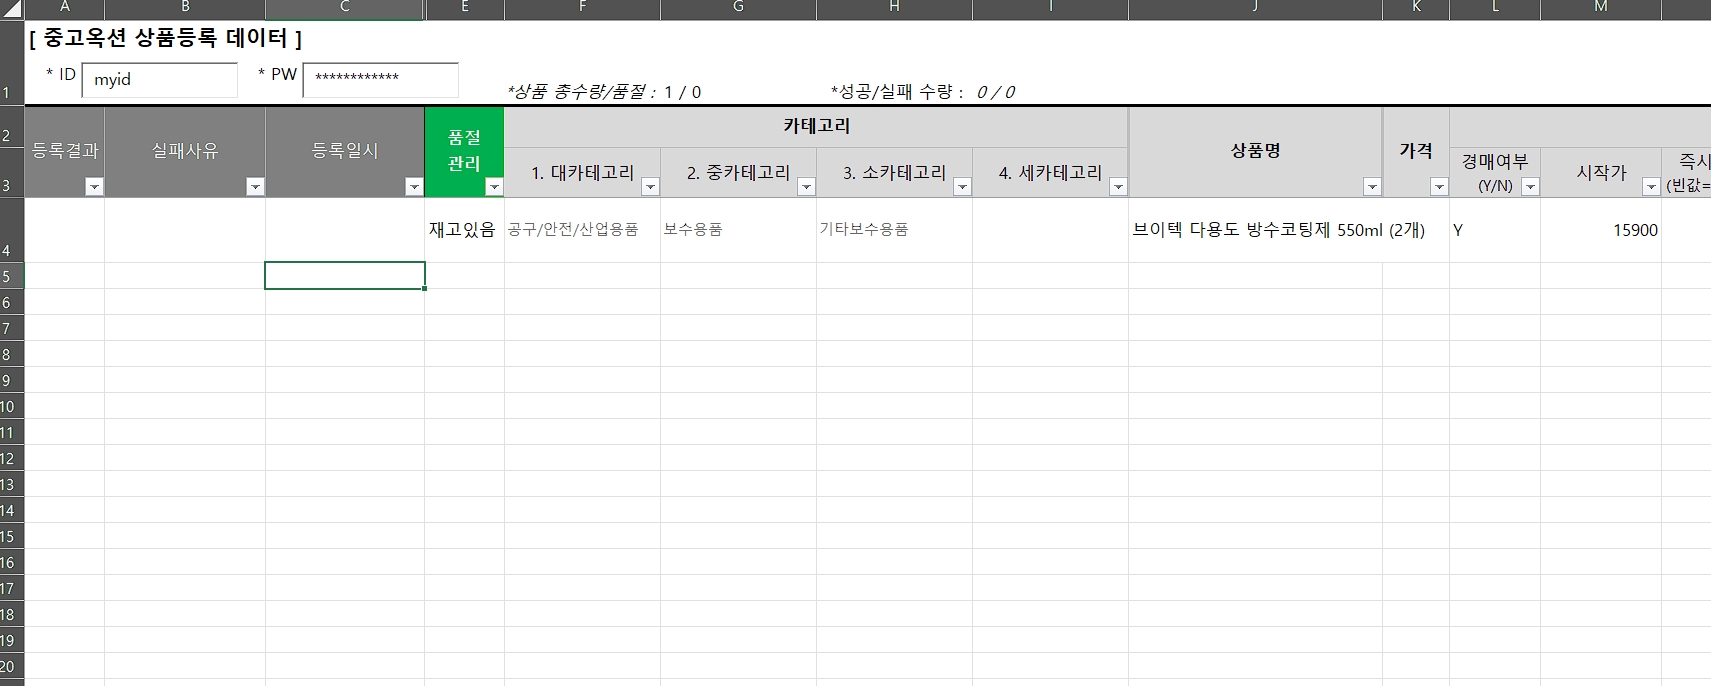Select the cell with value 15900
Image resolution: width=1711 pixels, height=686 pixels.
point(1600,230)
